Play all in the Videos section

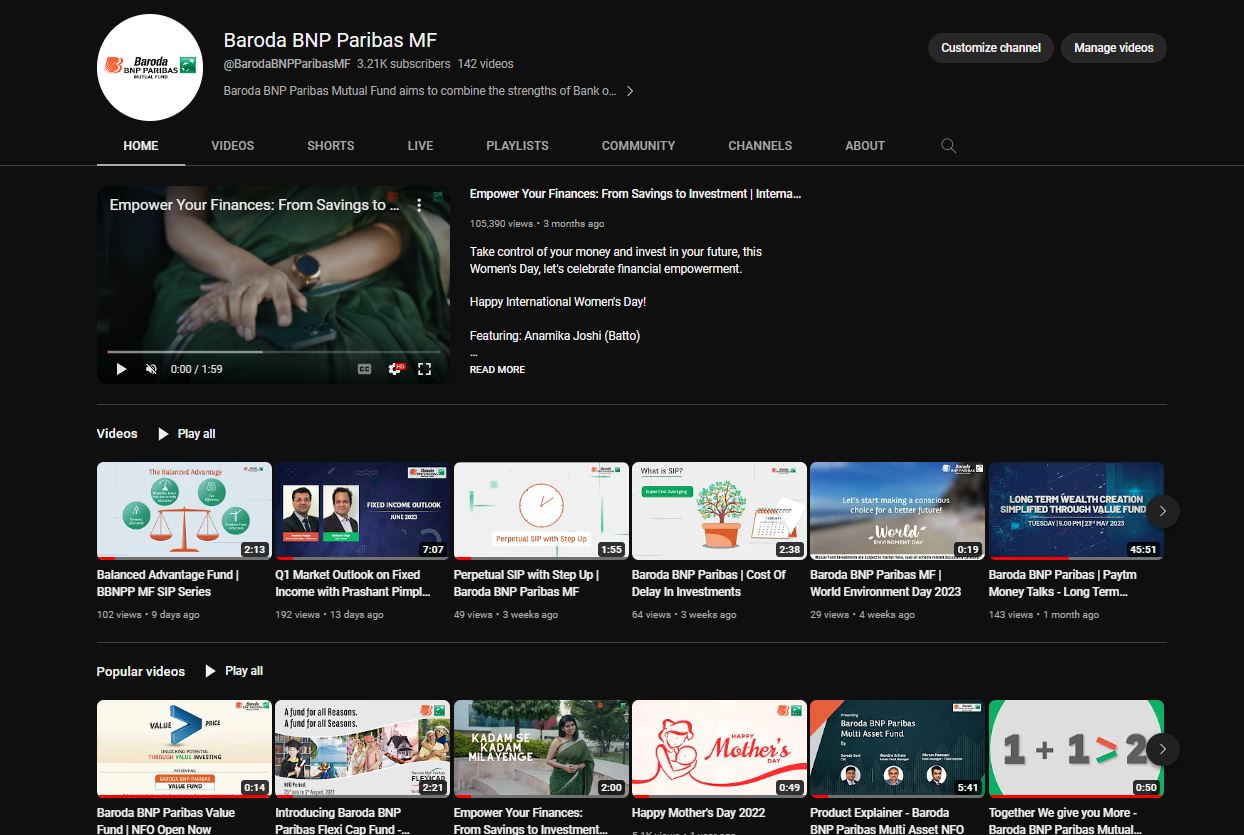186,434
